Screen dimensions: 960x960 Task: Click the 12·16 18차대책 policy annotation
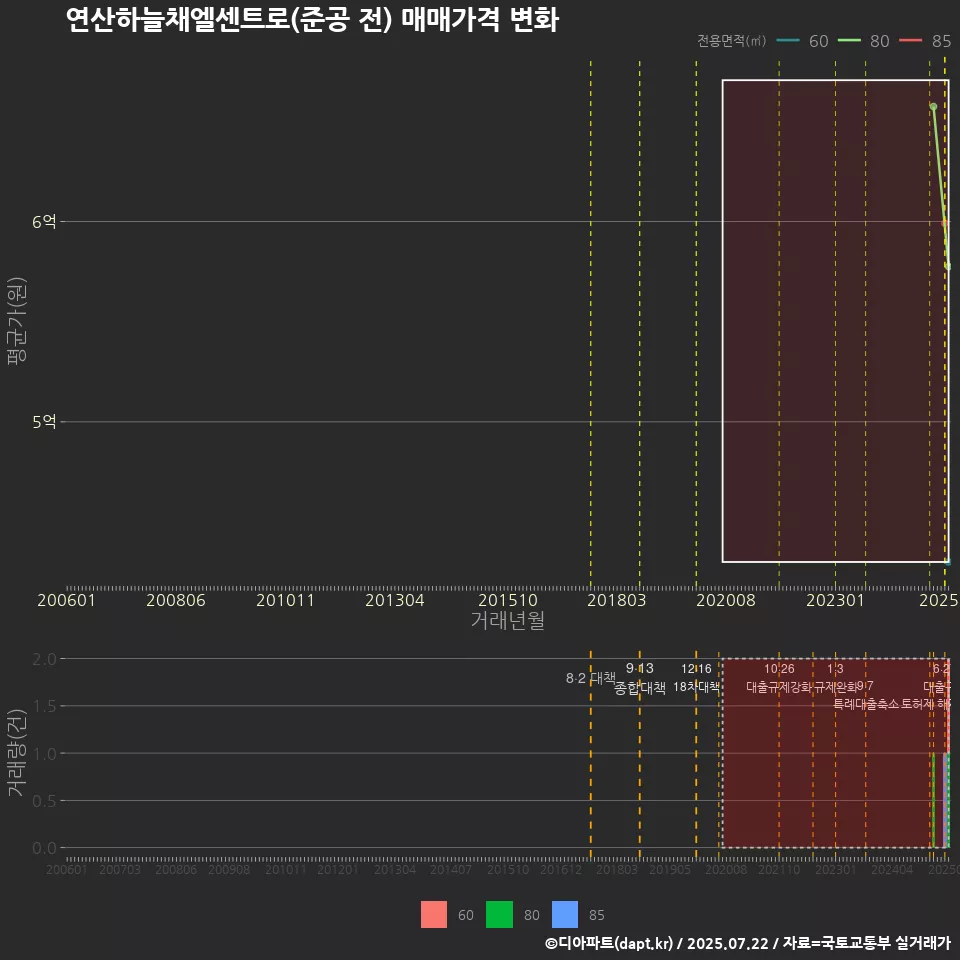coord(696,678)
